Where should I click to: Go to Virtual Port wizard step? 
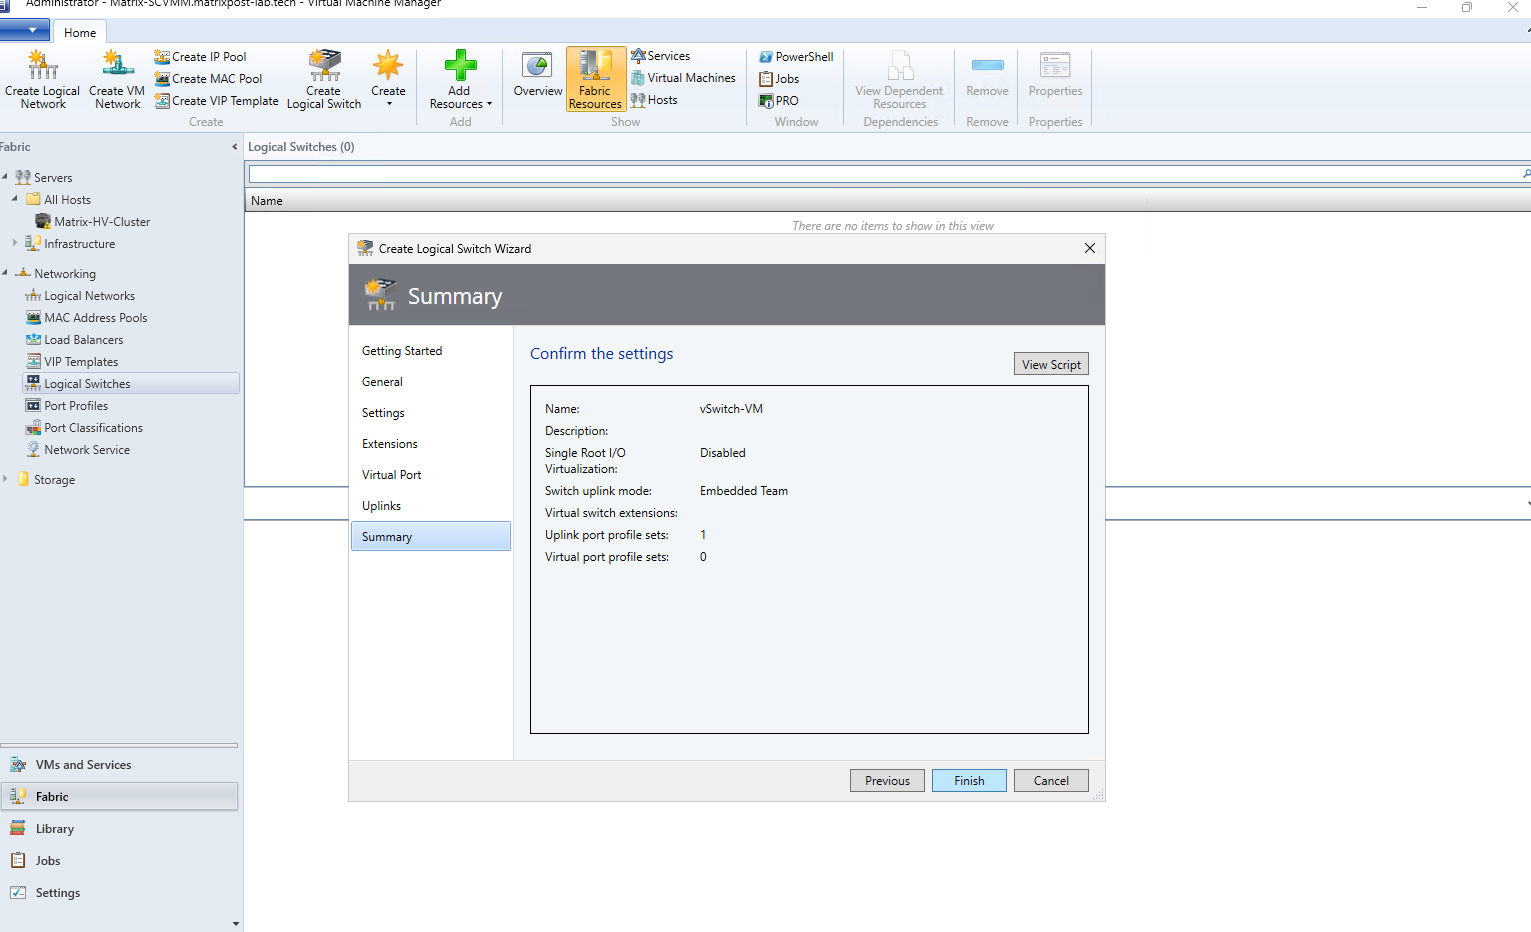pyautogui.click(x=392, y=475)
